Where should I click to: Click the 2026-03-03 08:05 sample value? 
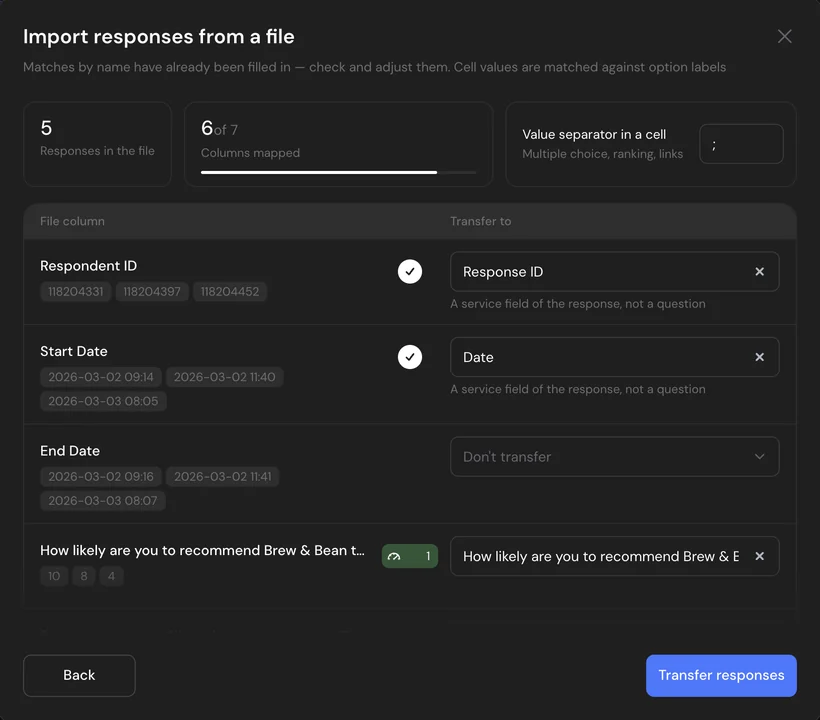click(103, 401)
